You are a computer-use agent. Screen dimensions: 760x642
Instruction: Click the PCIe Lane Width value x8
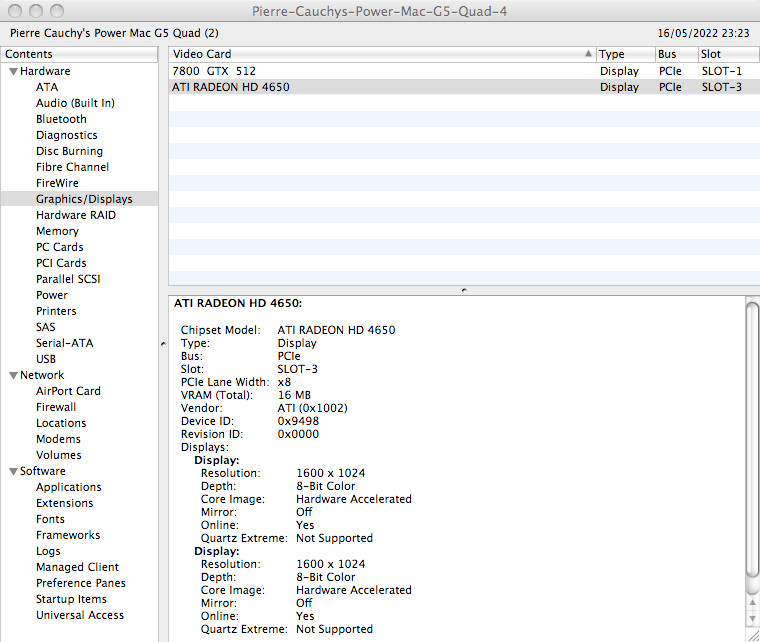point(284,382)
